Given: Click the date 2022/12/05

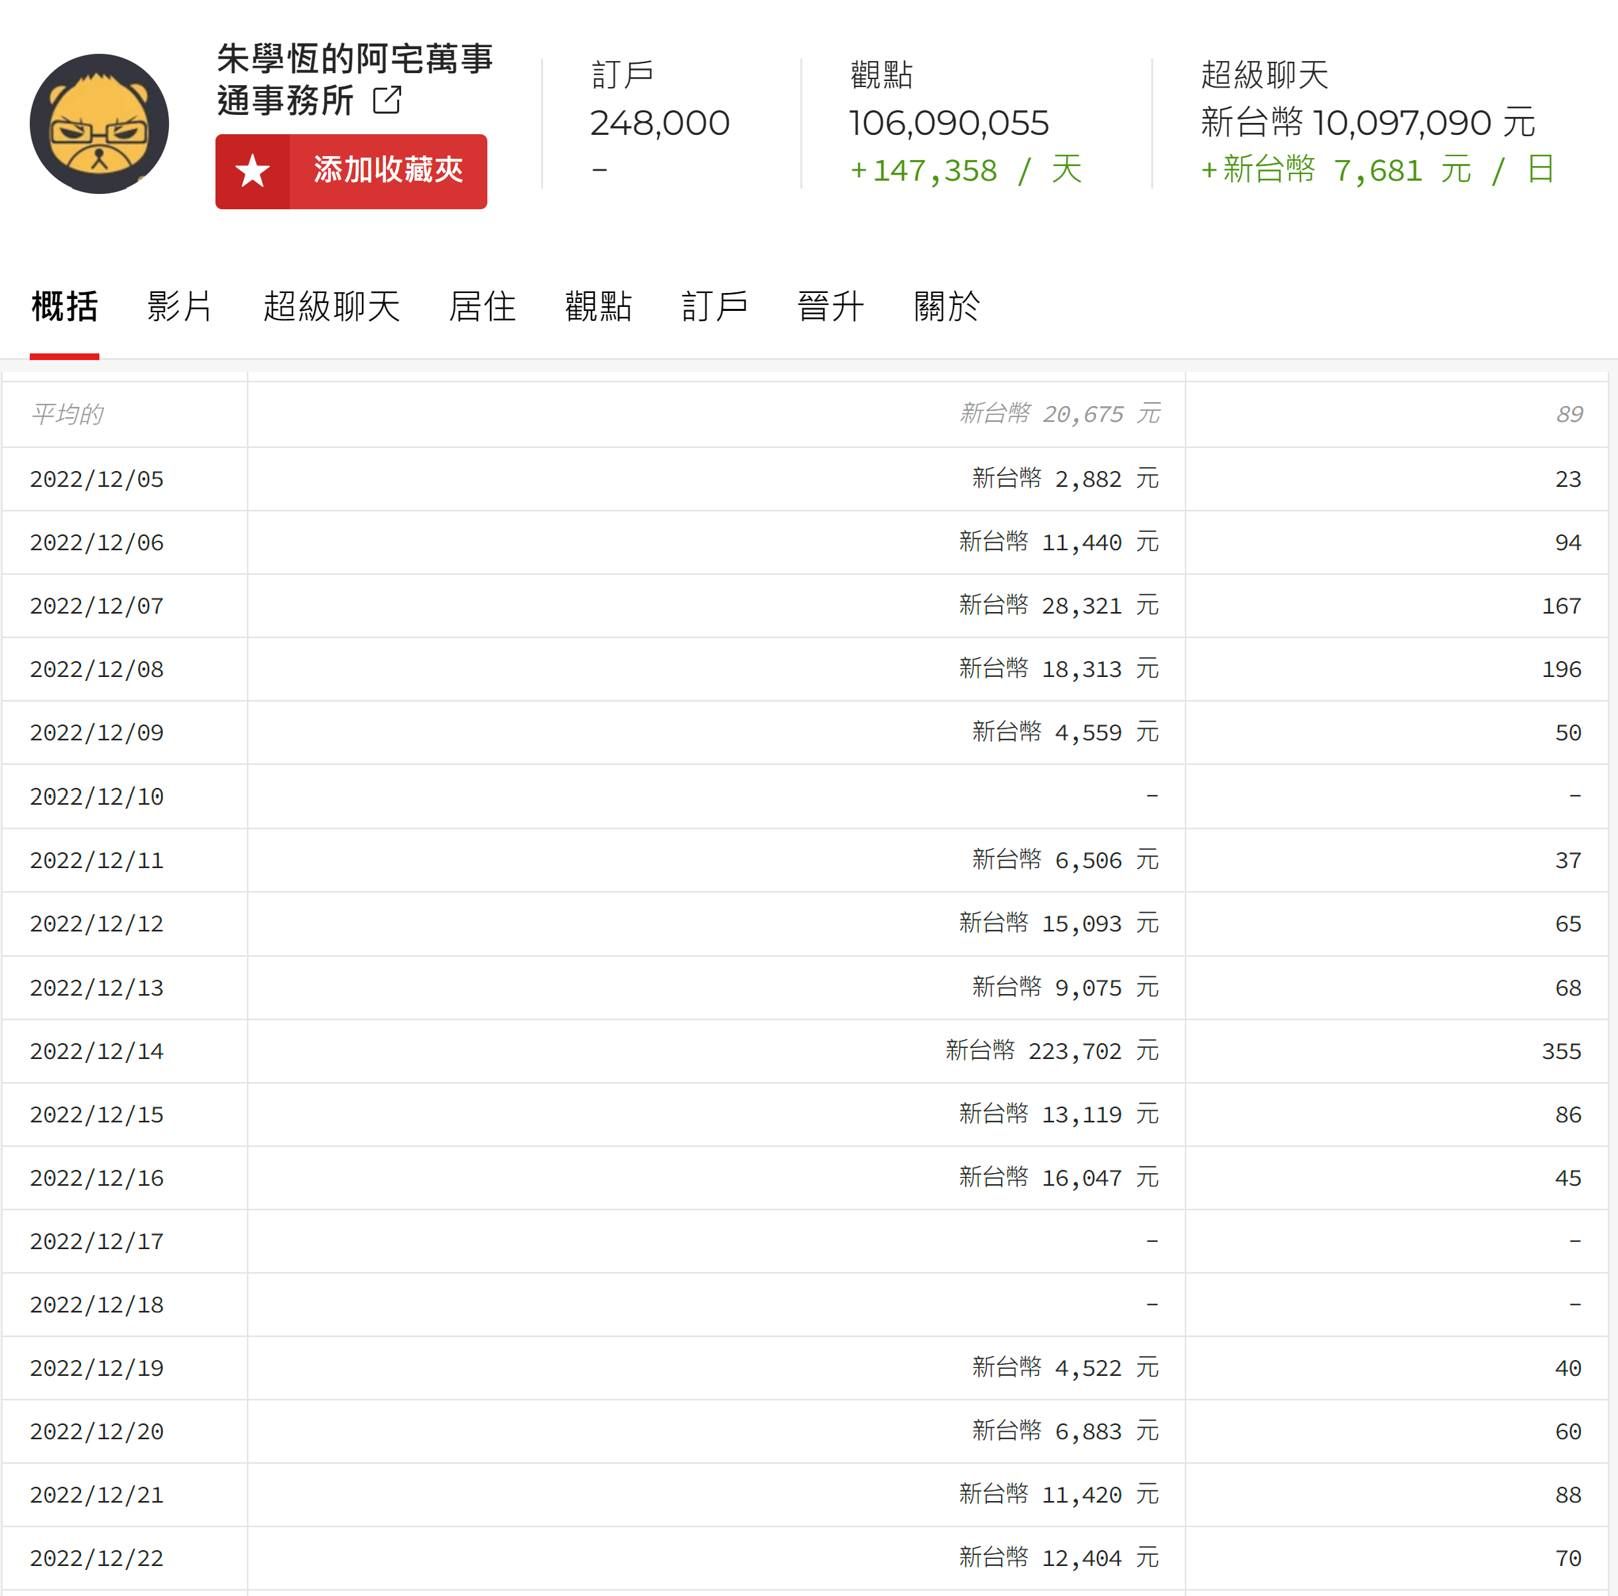Looking at the screenshot, I should [x=97, y=479].
